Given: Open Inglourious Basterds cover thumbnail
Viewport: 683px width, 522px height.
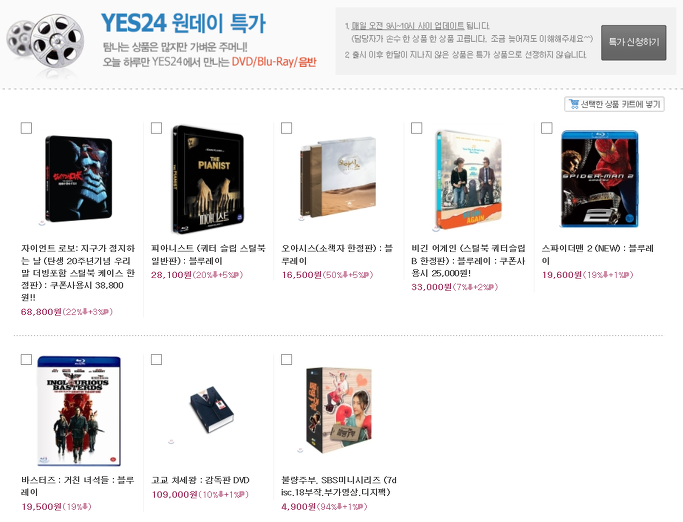Looking at the screenshot, I should point(79,411).
